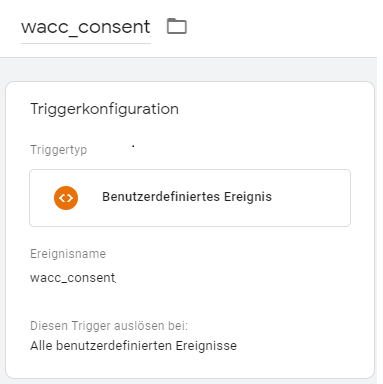Select the Triggerkonfiguration heading

[104, 109]
